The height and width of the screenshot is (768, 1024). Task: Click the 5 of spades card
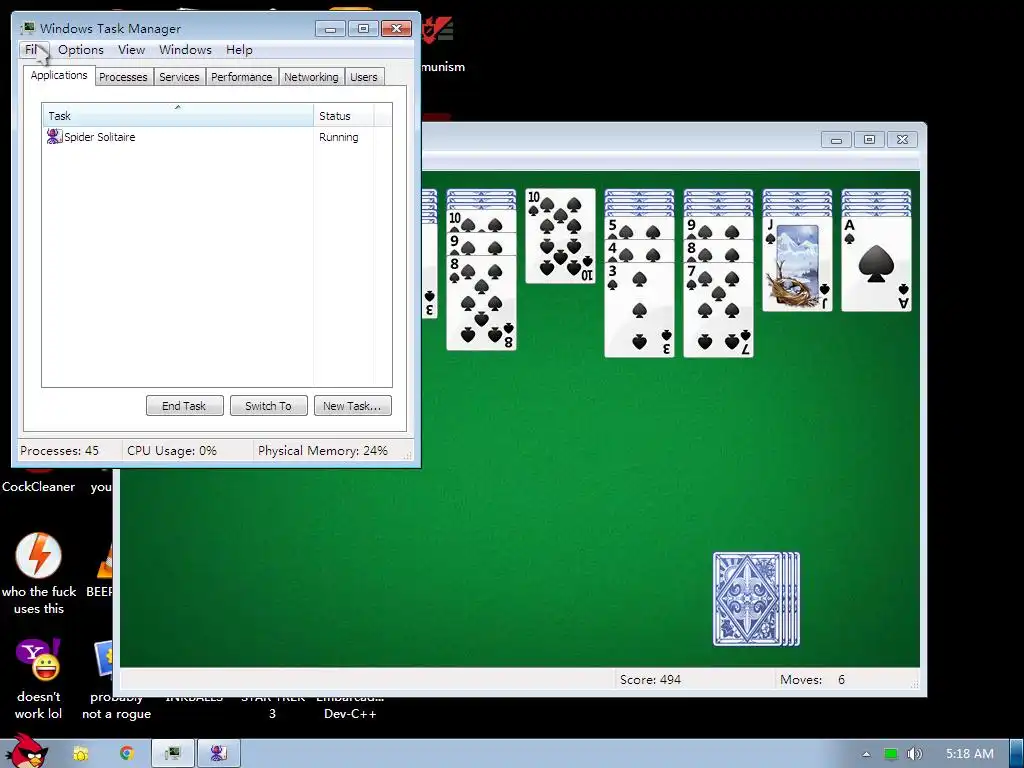[639, 228]
